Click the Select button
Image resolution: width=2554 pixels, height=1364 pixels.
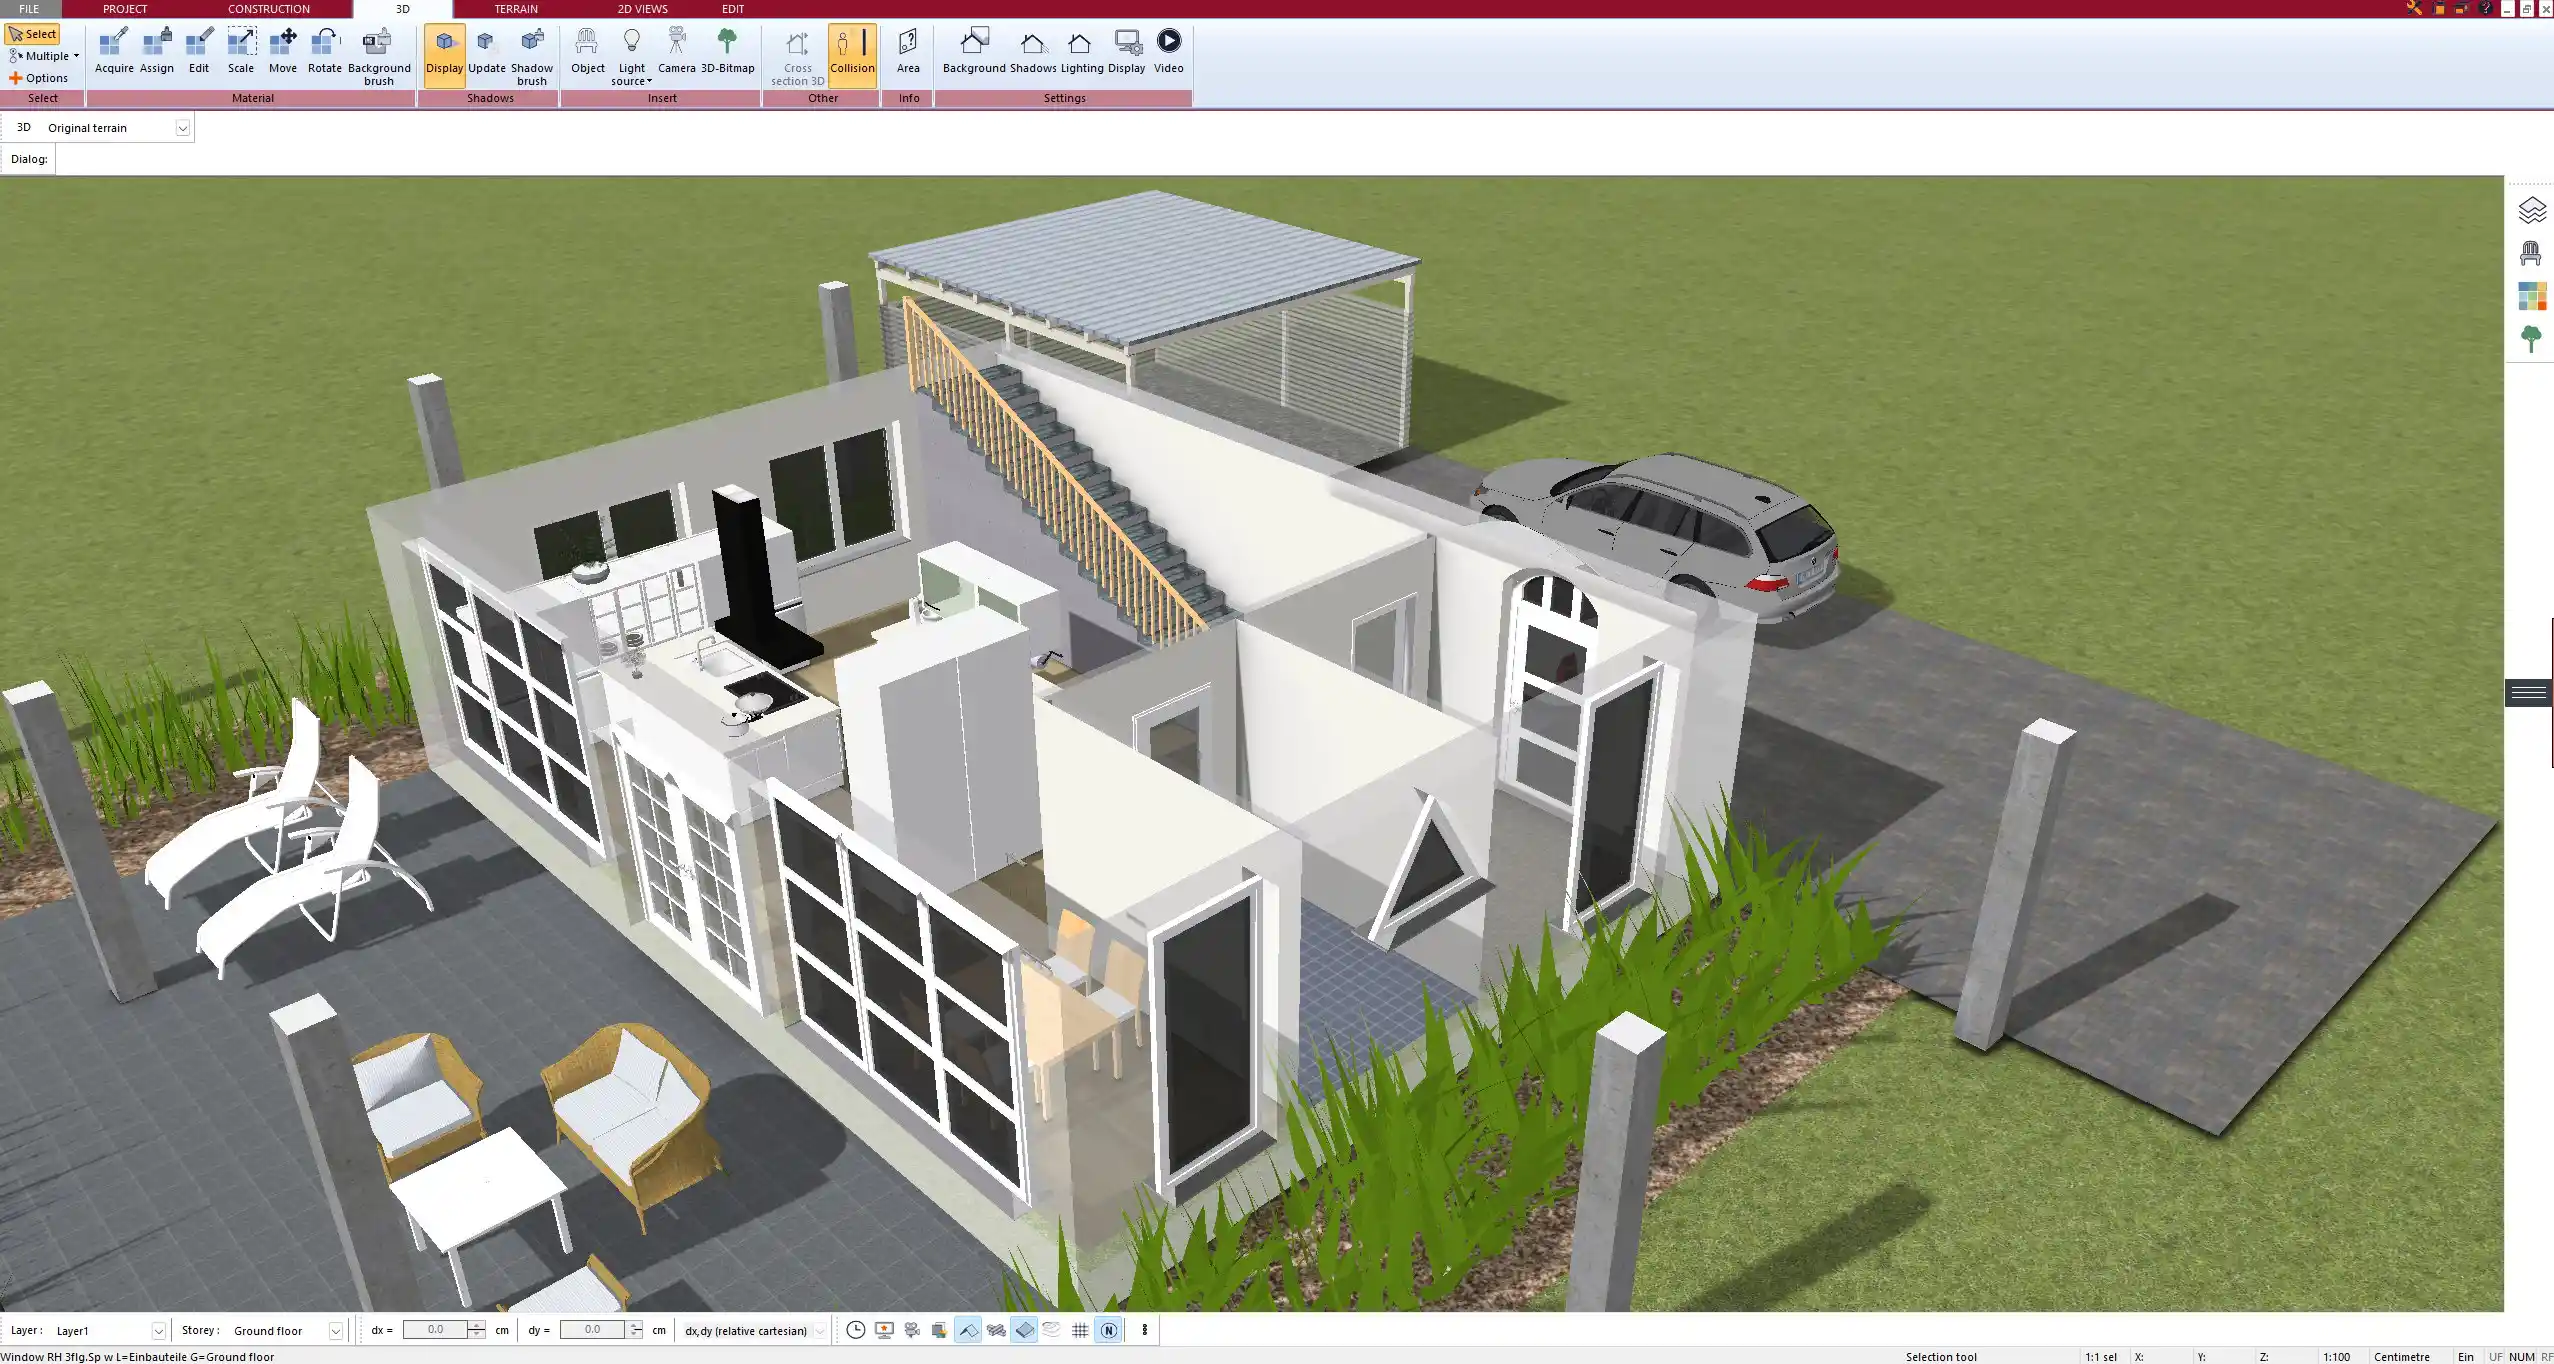click(33, 33)
